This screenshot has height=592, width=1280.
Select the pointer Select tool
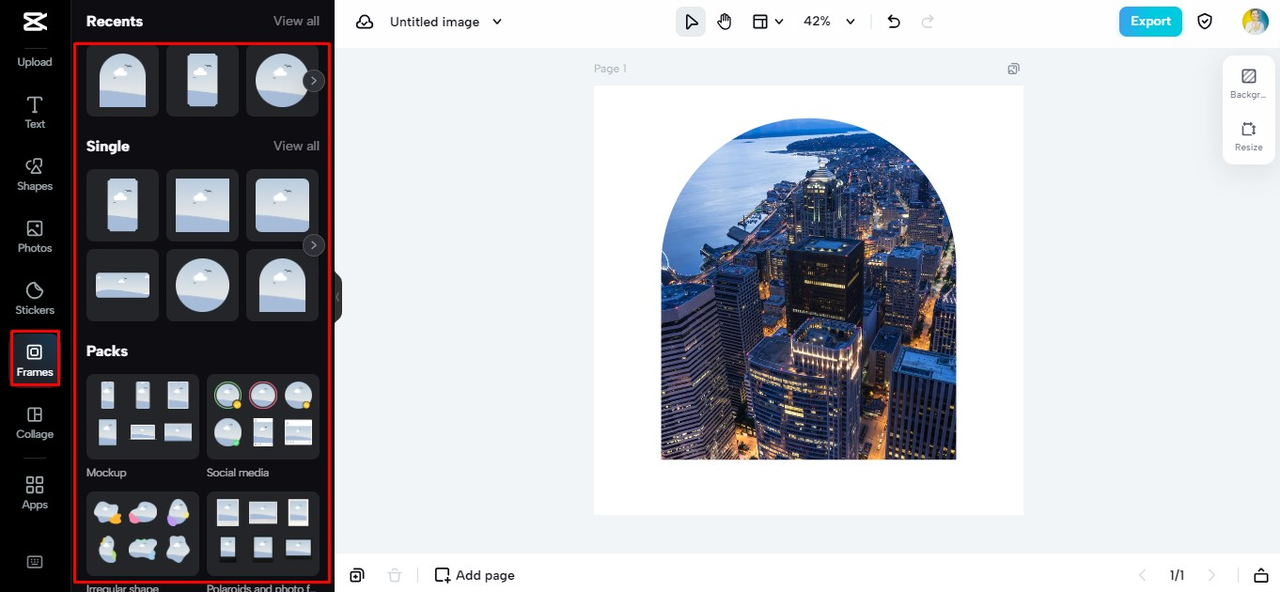(x=691, y=21)
